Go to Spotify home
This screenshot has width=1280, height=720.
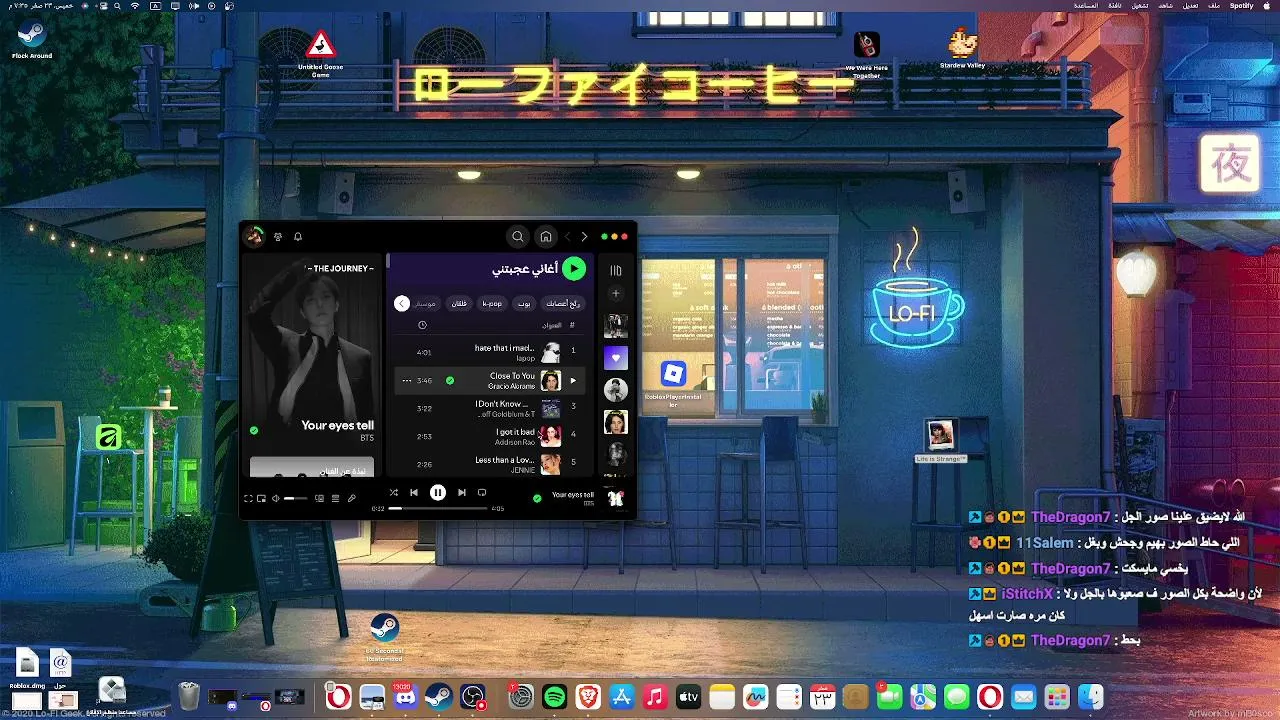tap(546, 237)
